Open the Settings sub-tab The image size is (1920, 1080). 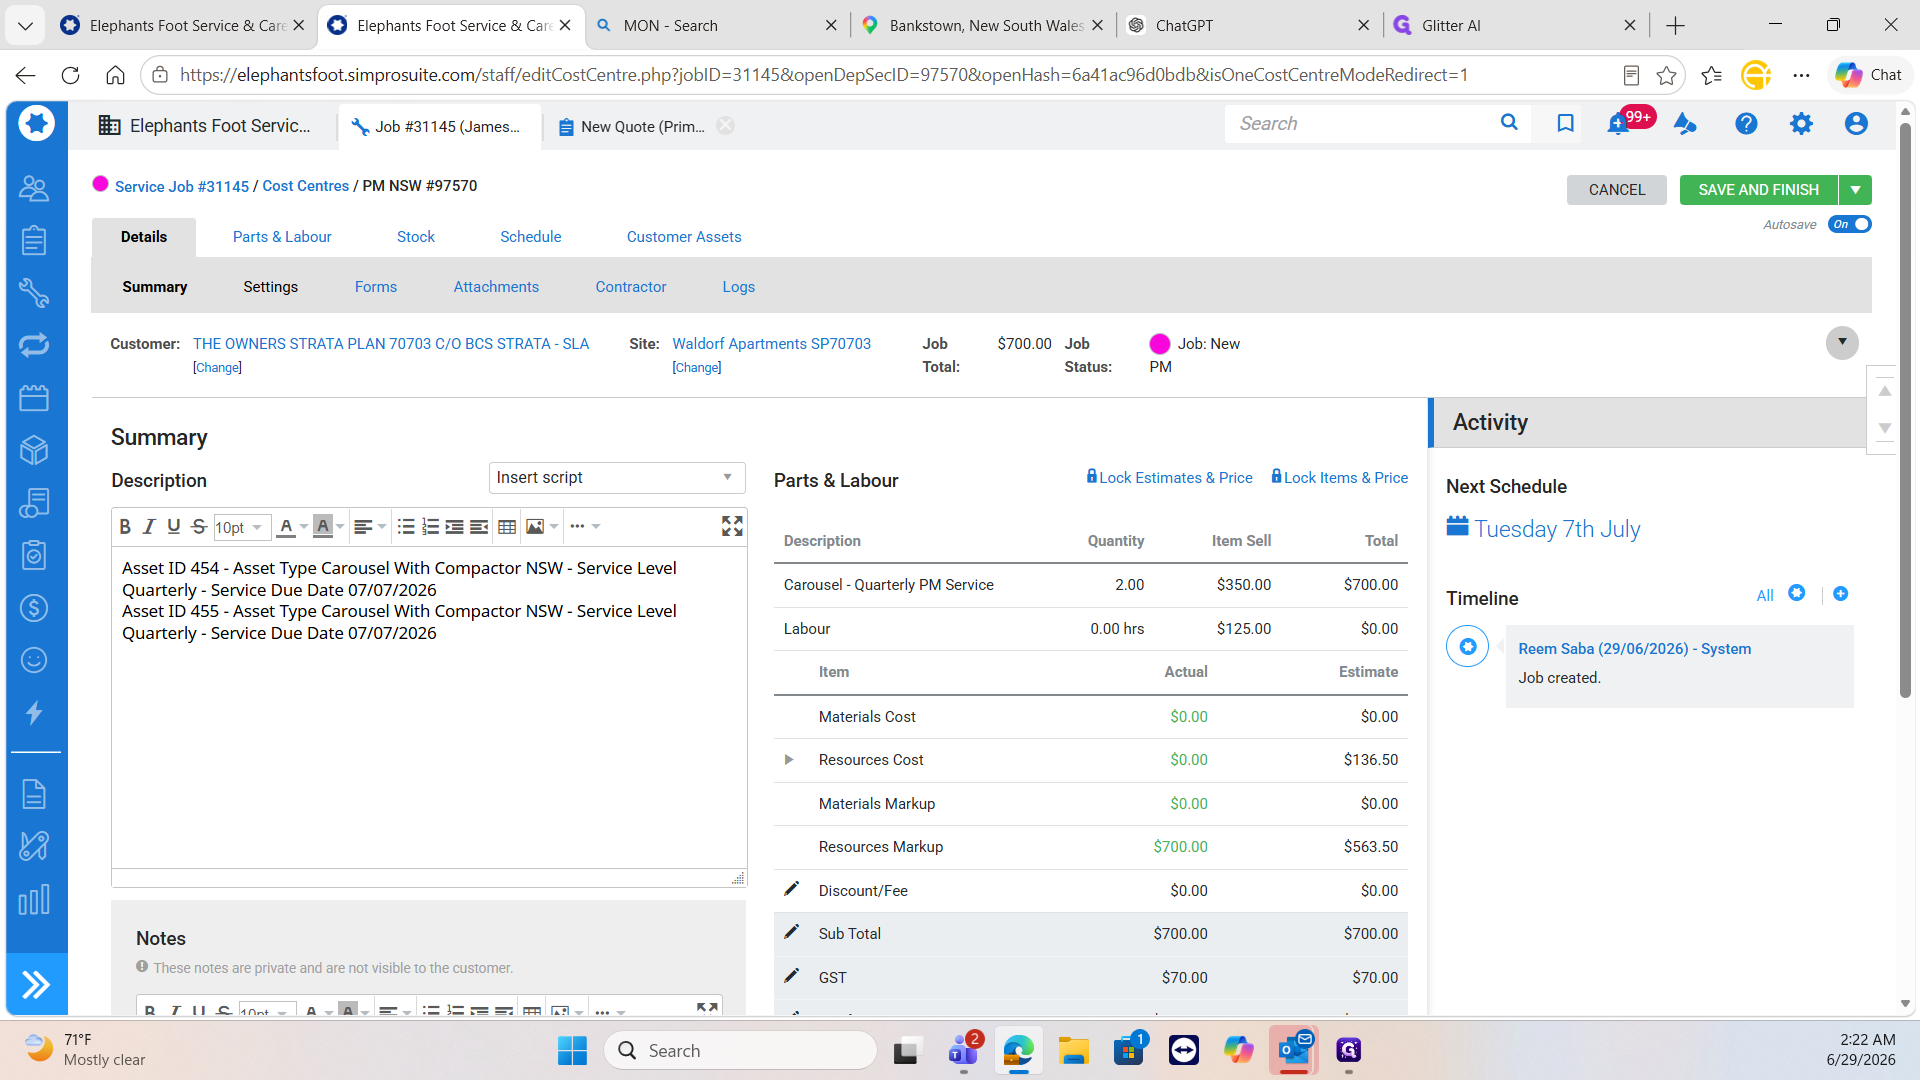point(271,287)
